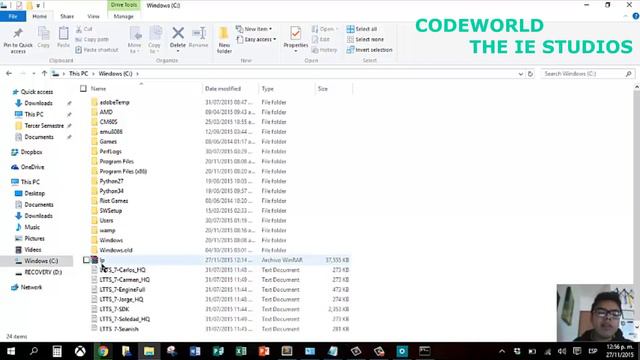
Task: Go back with the Back arrow
Action: point(9,73)
